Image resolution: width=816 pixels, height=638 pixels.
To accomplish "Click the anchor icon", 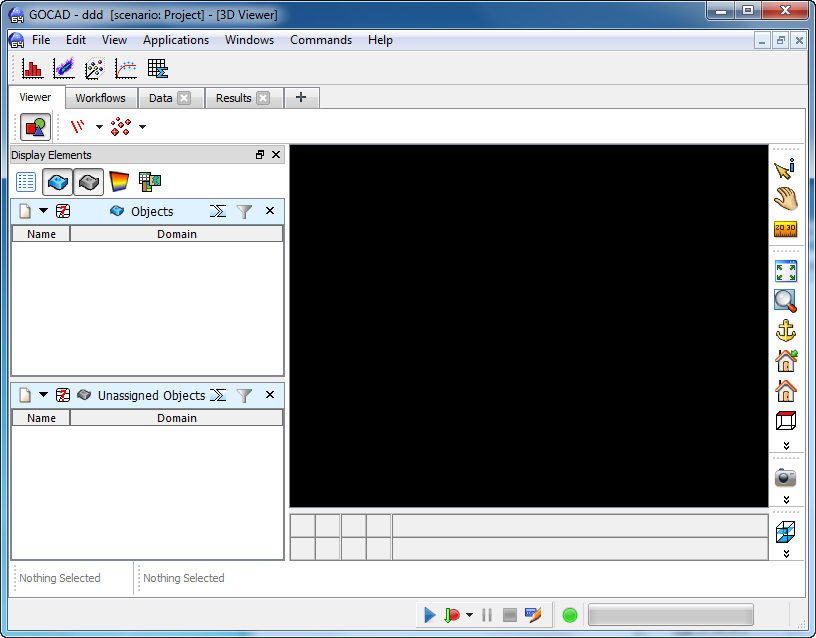I will point(785,330).
